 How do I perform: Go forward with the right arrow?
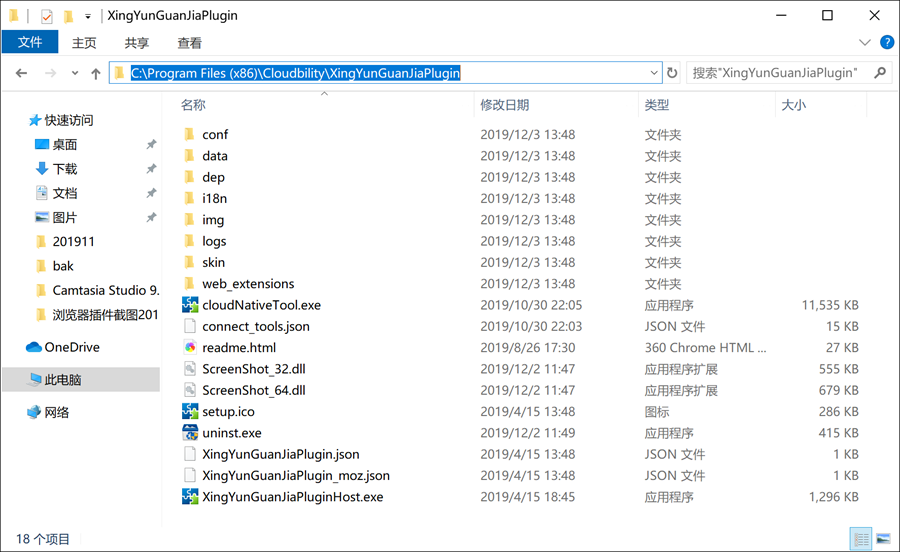[x=51, y=73]
